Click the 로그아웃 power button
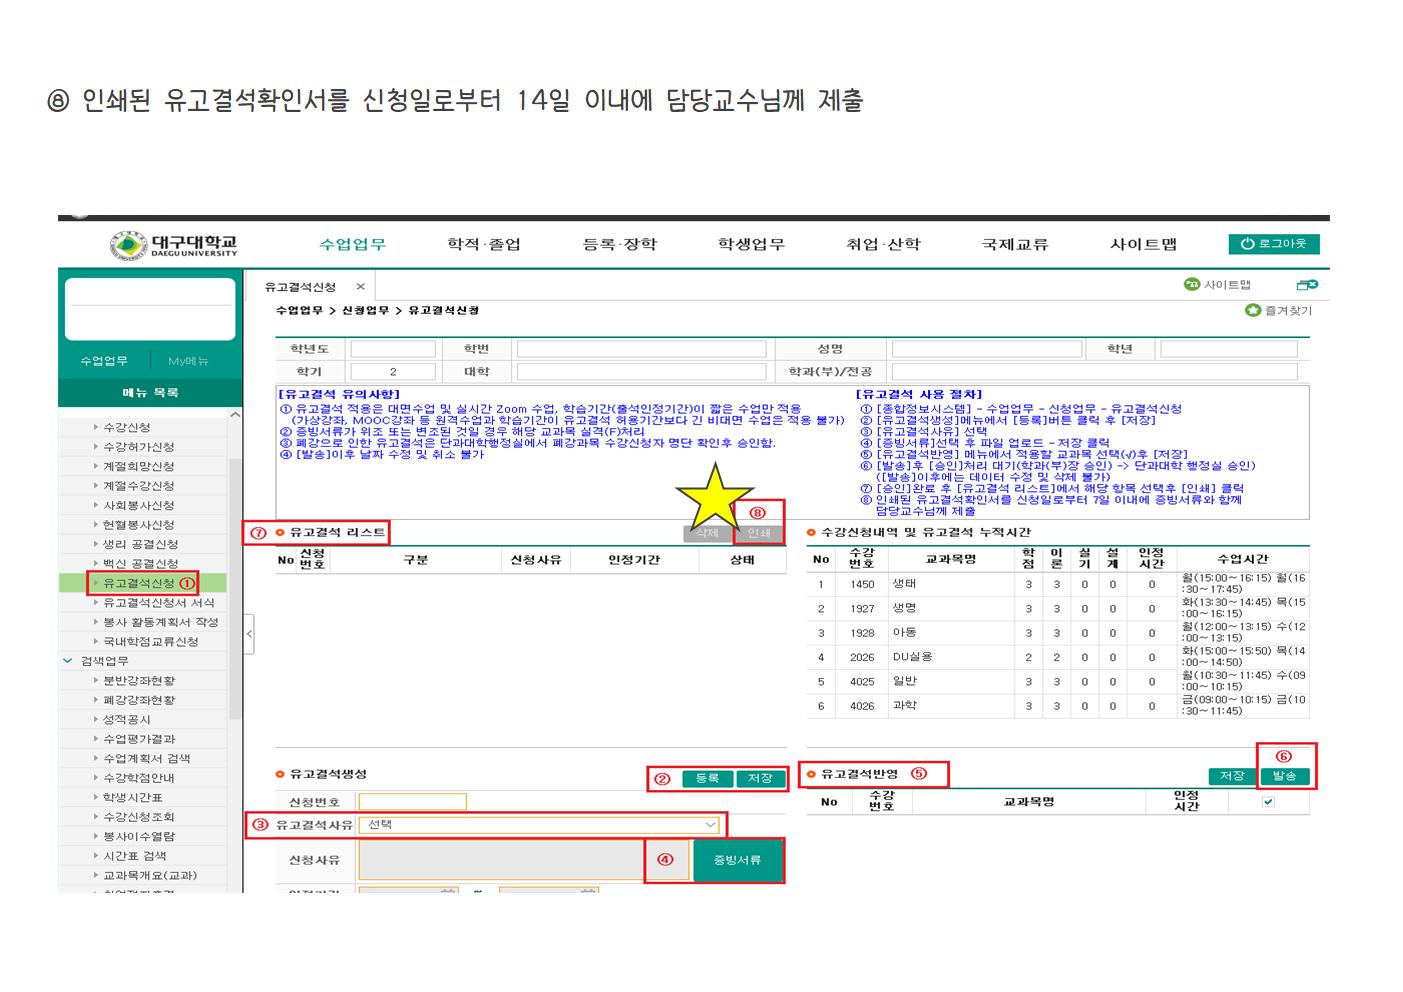Viewport: 1403px width, 992px height. coord(1273,244)
